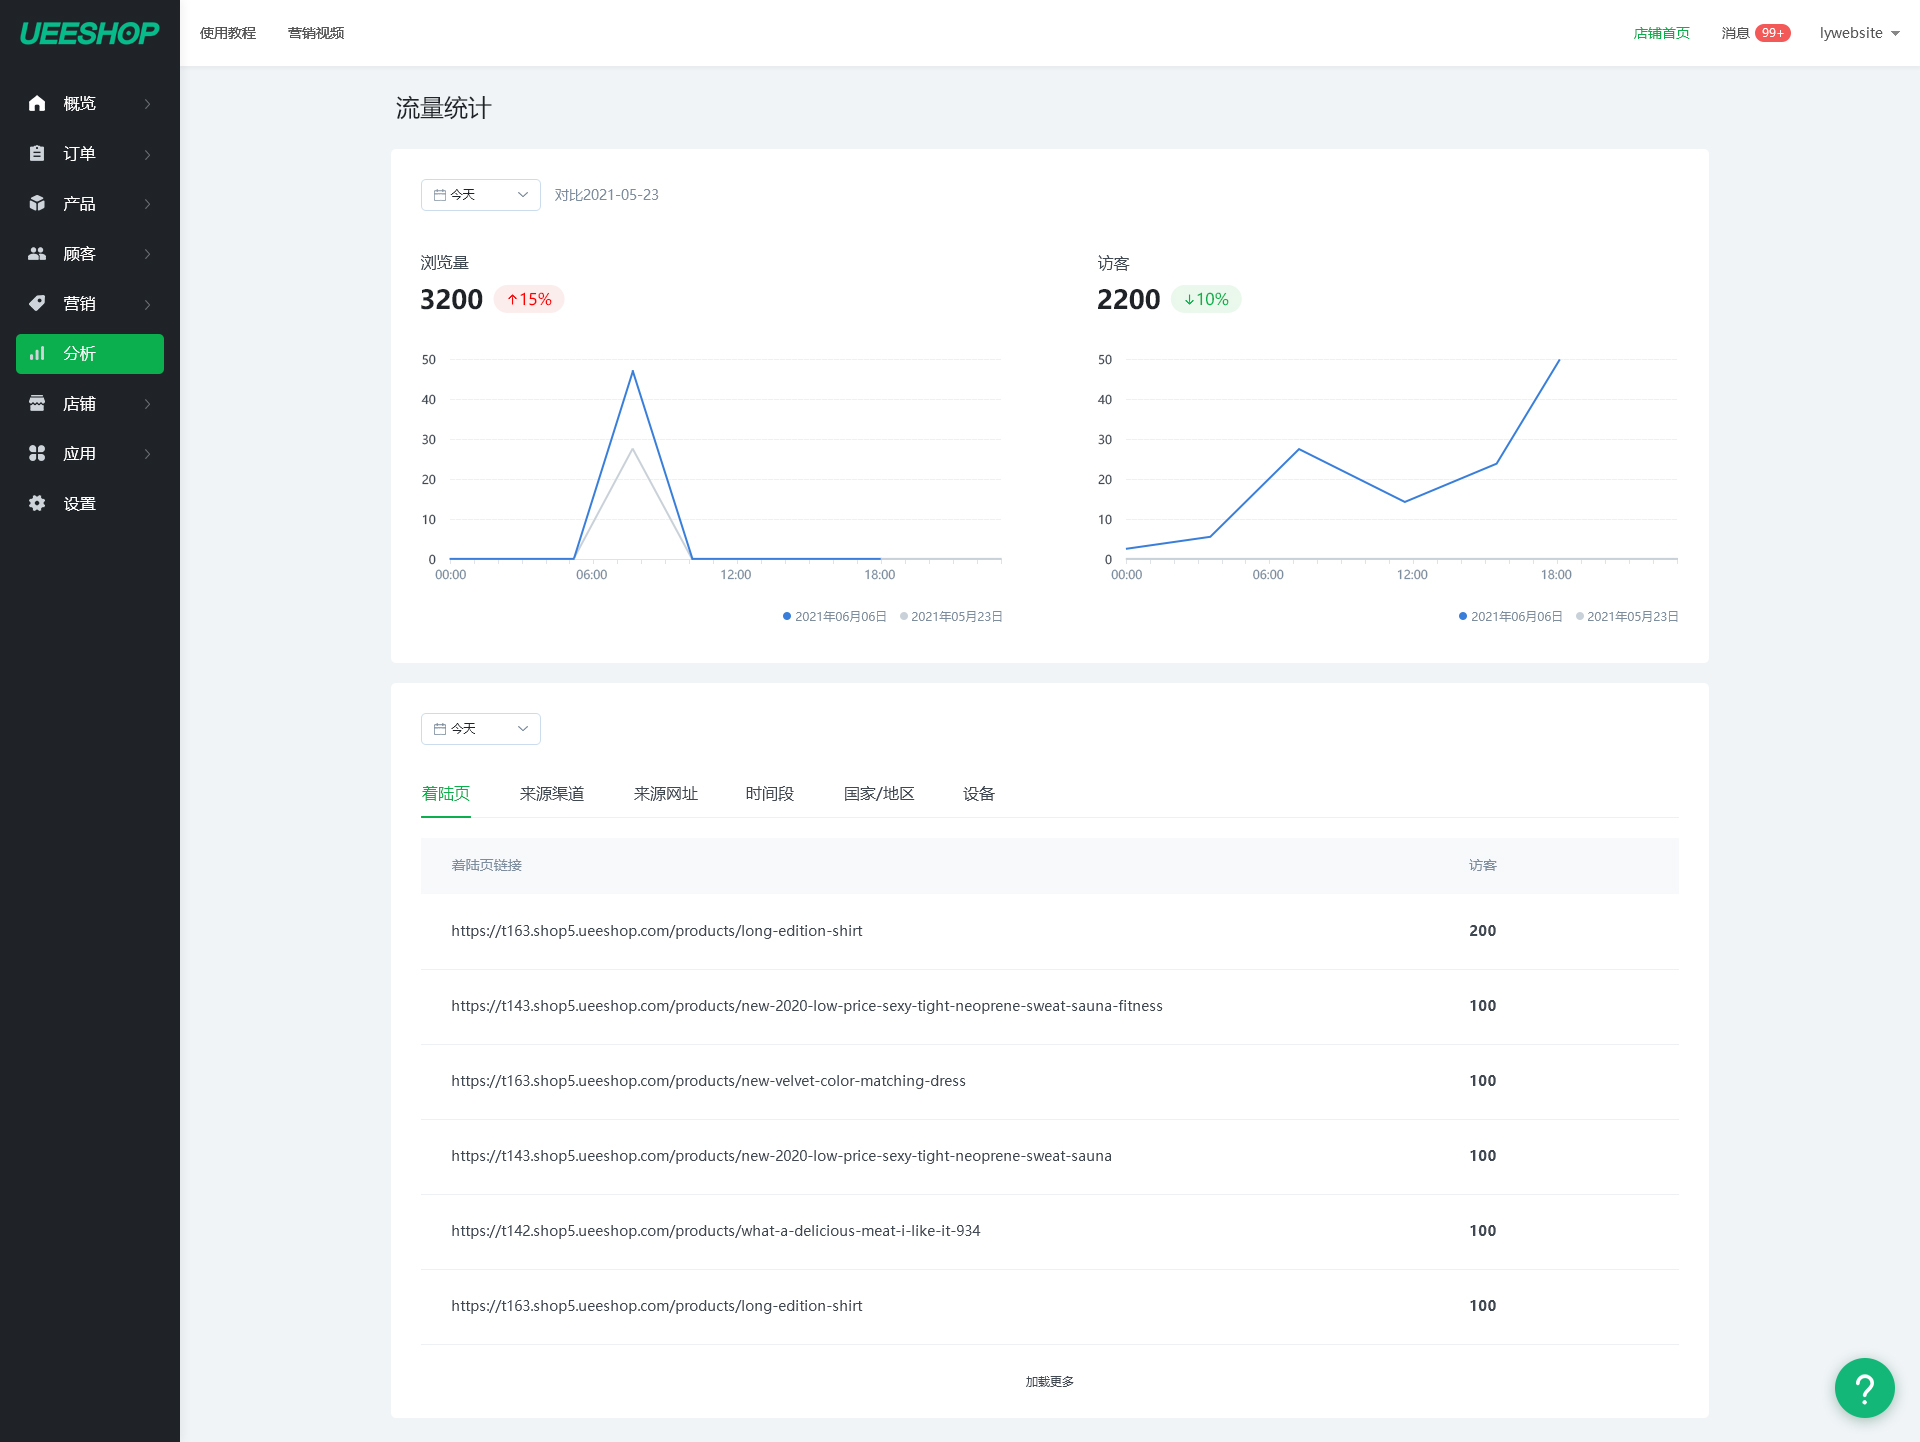Expand the lywebsite account menu
The image size is (1920, 1442).
(1859, 33)
